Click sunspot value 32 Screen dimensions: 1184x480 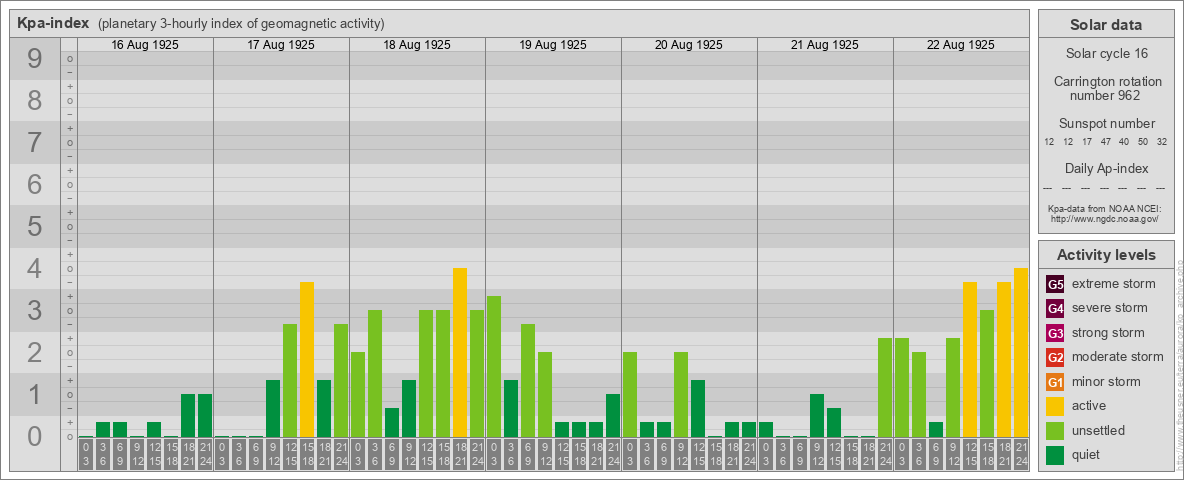[x=1162, y=142]
